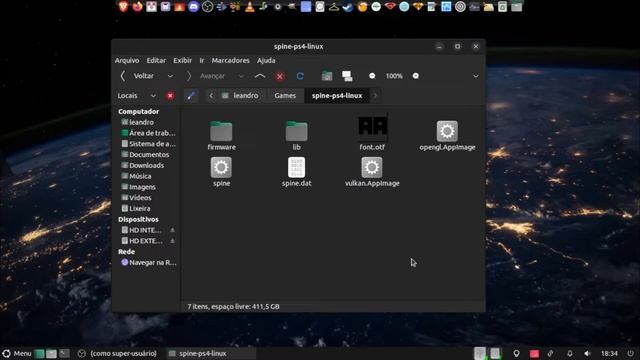The image size is (640, 360).
Task: Select the opengl.AppImage file
Action: pos(447,136)
